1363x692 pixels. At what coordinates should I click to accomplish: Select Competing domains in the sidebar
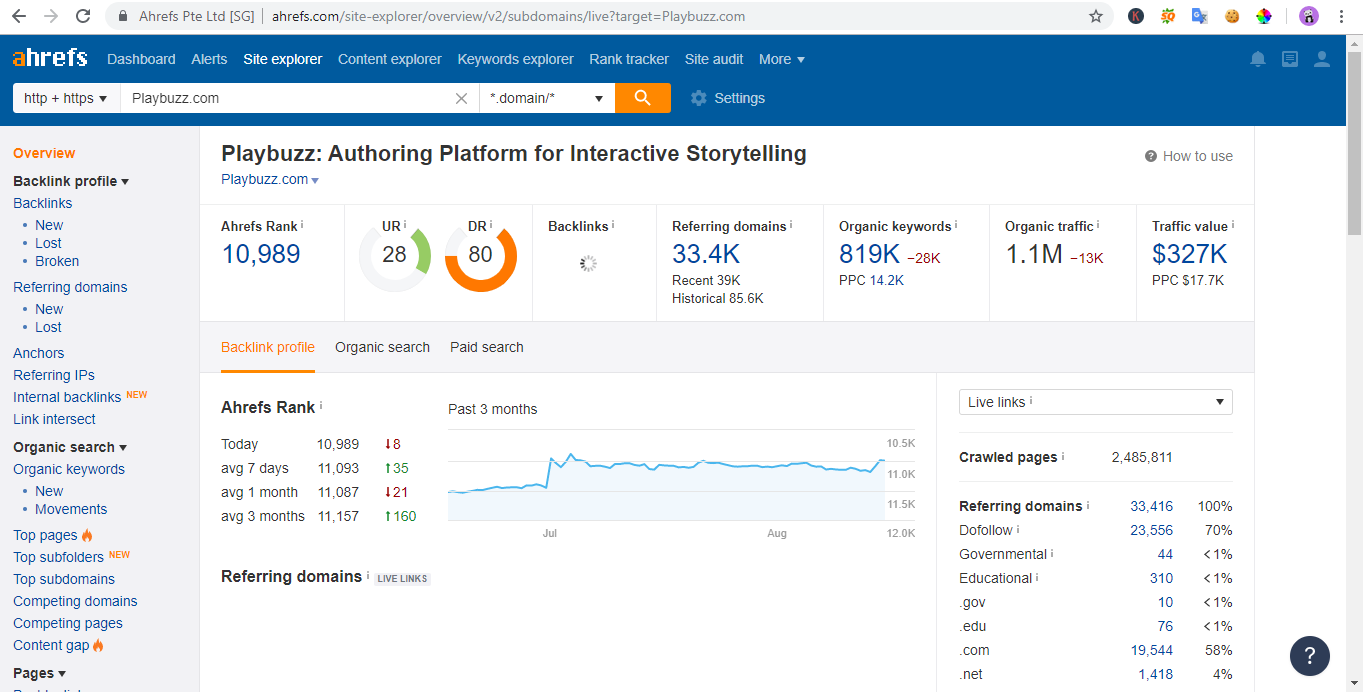pos(74,601)
